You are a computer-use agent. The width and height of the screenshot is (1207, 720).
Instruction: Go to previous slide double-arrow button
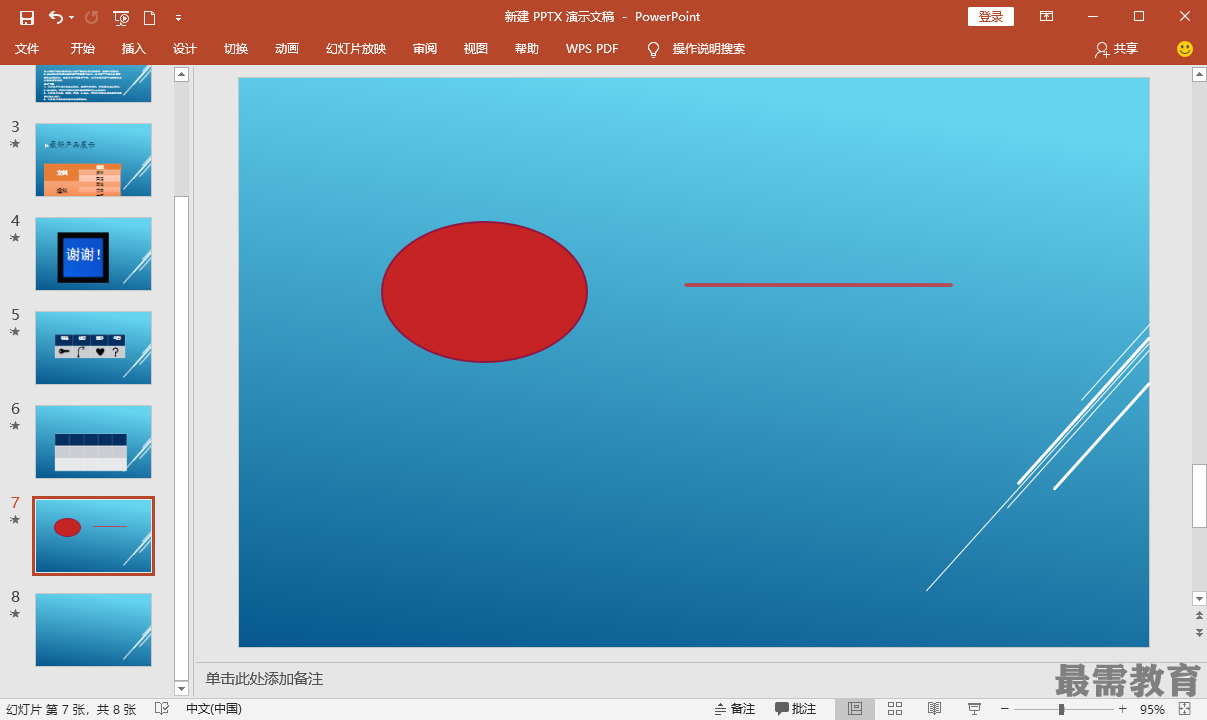(x=1199, y=616)
